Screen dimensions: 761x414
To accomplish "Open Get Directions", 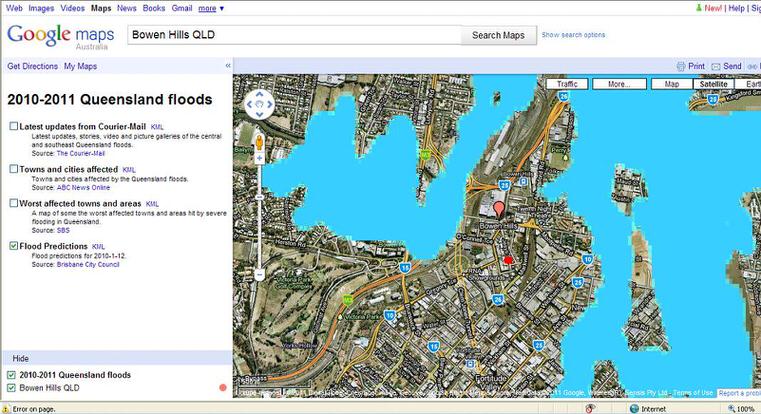I will tap(33, 66).
